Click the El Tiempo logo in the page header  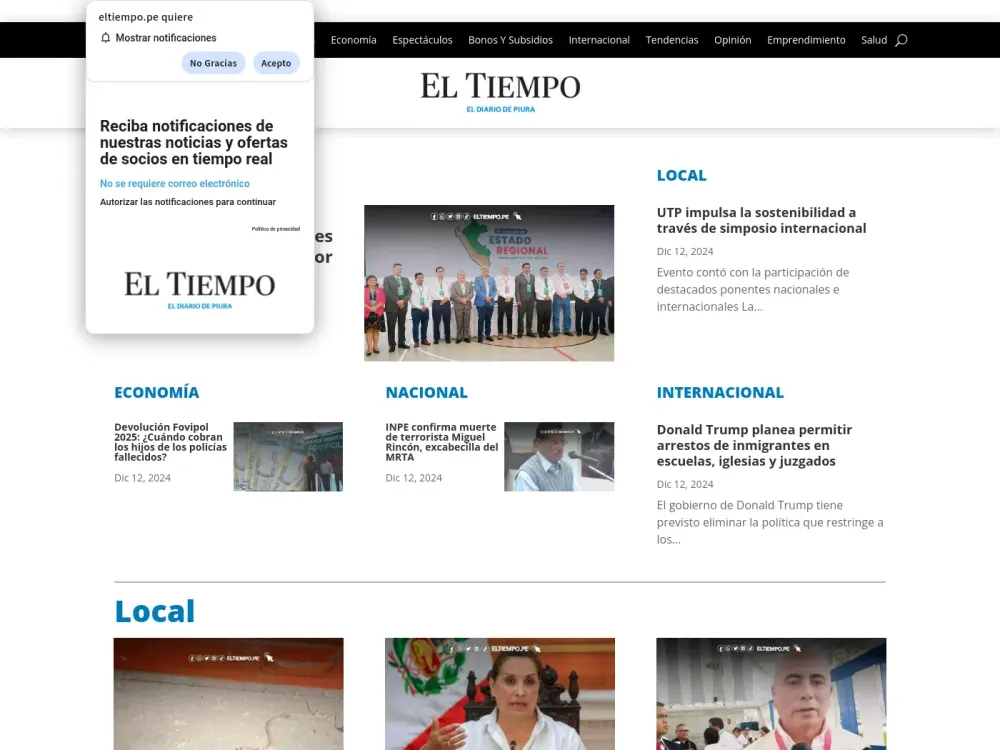[500, 88]
